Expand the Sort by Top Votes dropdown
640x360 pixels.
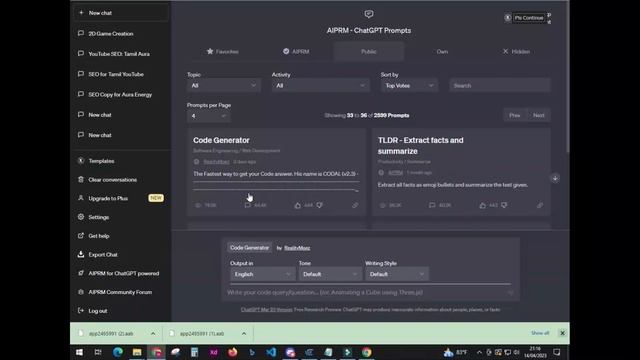409,86
